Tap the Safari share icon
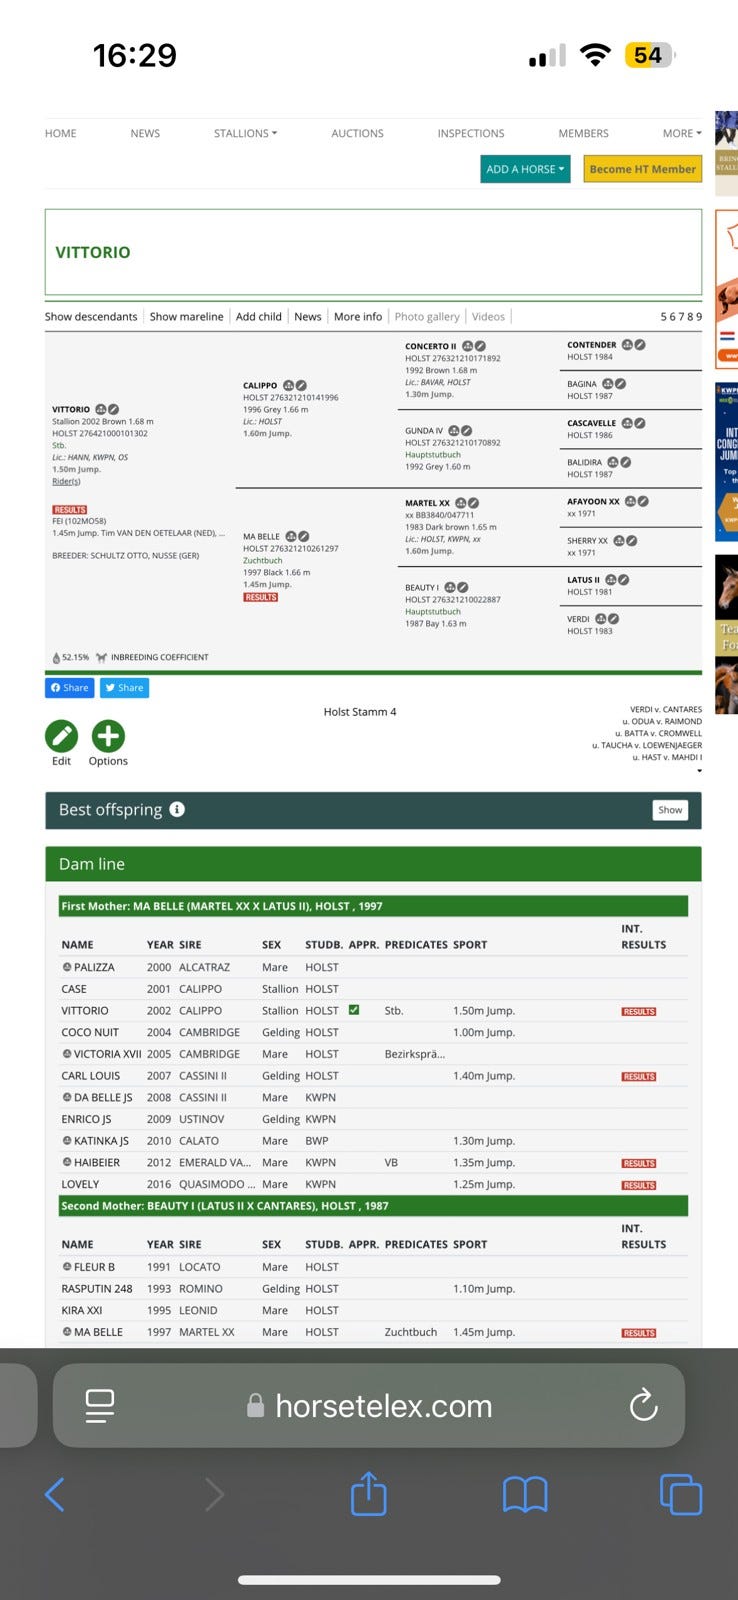738x1600 pixels. 368,1494
